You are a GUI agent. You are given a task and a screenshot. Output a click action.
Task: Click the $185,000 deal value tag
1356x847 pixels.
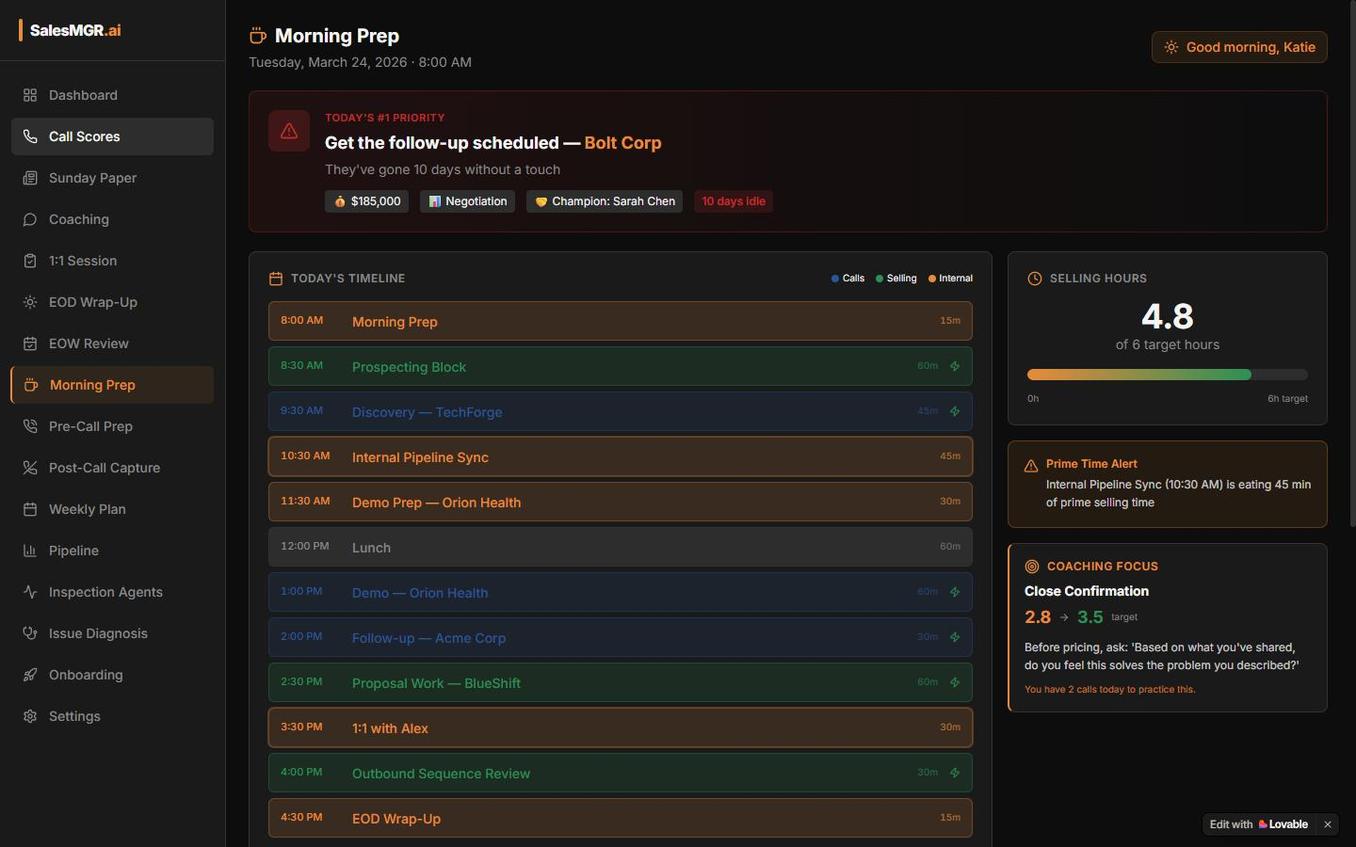pyautogui.click(x=367, y=201)
